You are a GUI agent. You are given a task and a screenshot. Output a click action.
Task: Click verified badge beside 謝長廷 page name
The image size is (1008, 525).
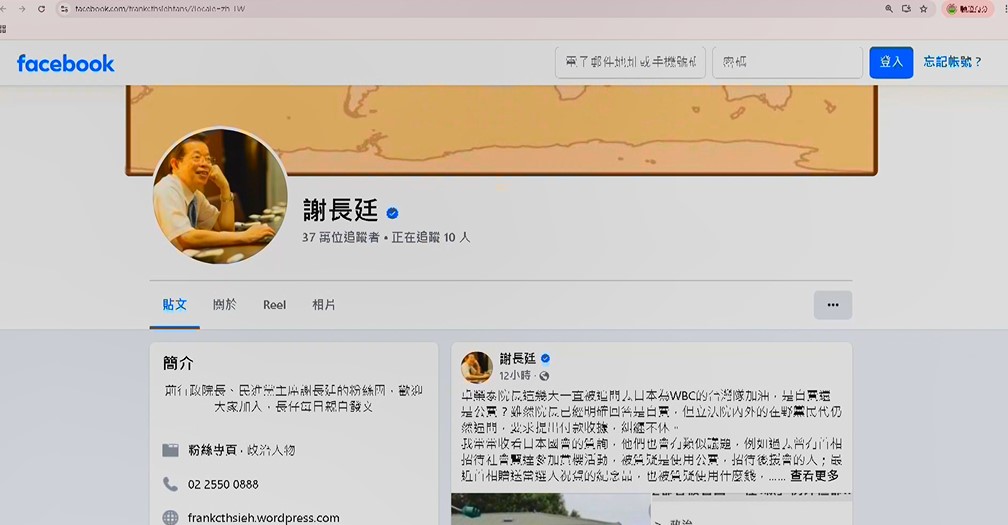[392, 213]
